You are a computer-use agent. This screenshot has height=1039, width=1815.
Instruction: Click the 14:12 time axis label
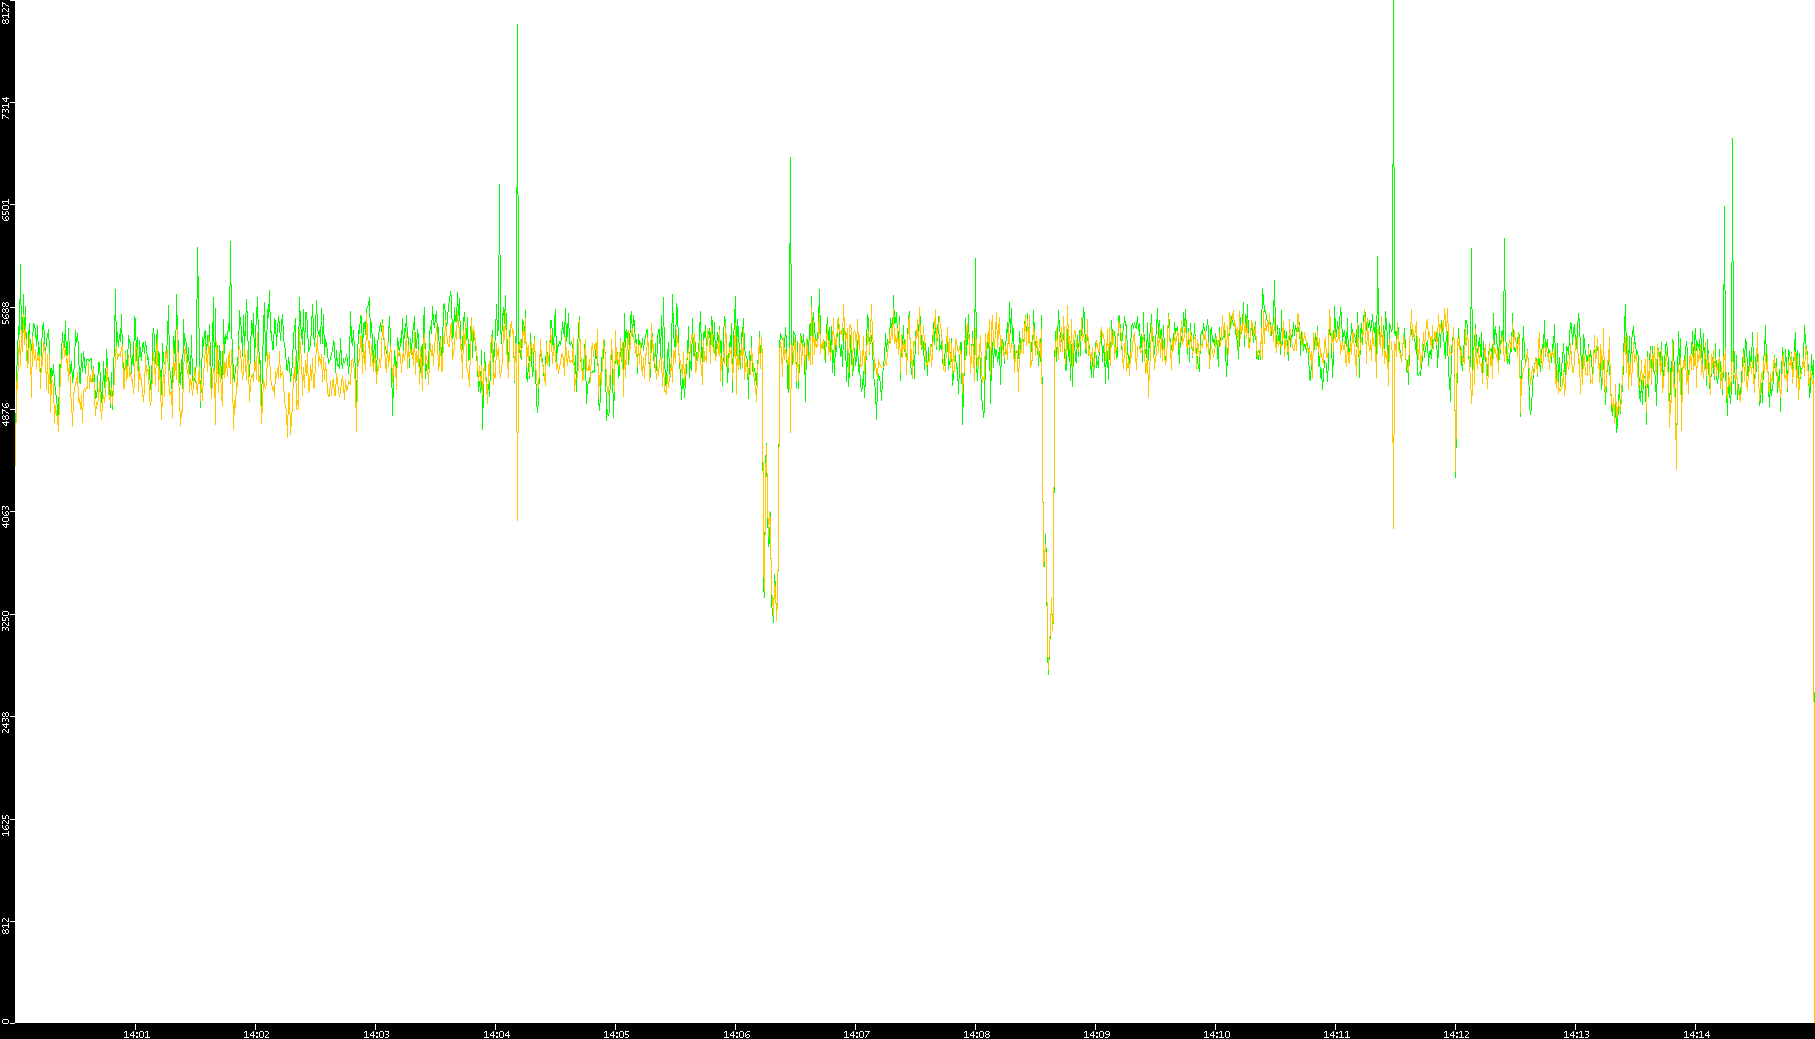pyautogui.click(x=1456, y=1034)
